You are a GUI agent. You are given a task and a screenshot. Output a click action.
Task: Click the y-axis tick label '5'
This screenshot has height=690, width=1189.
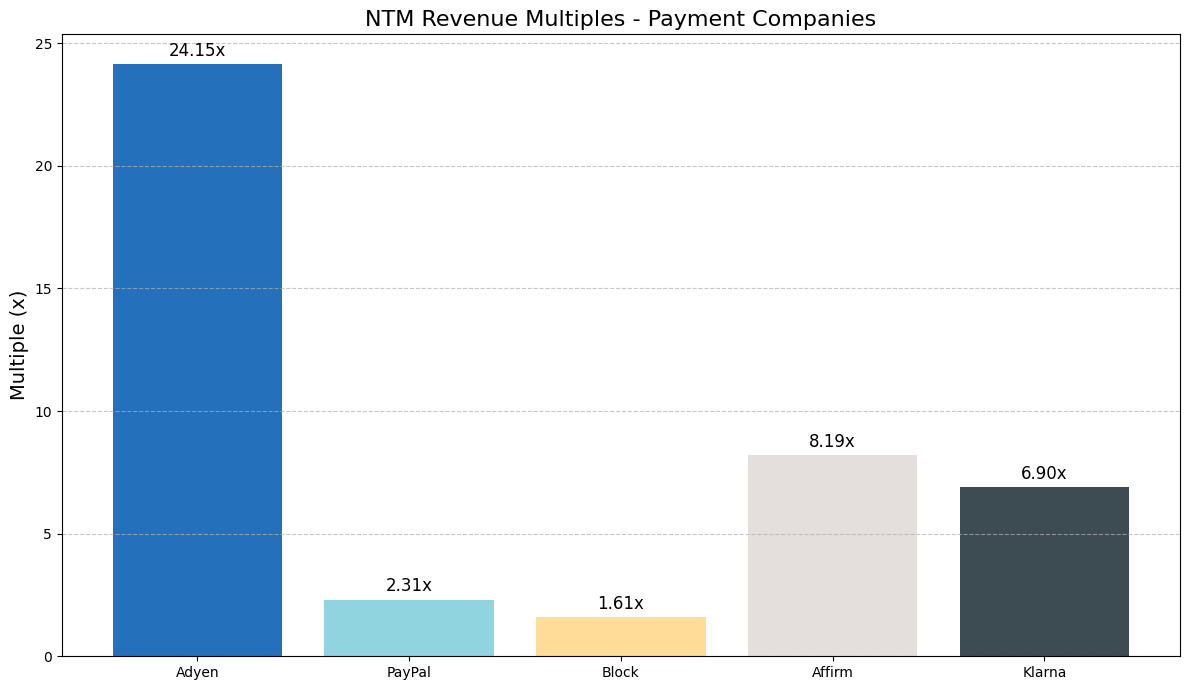[x=49, y=535]
